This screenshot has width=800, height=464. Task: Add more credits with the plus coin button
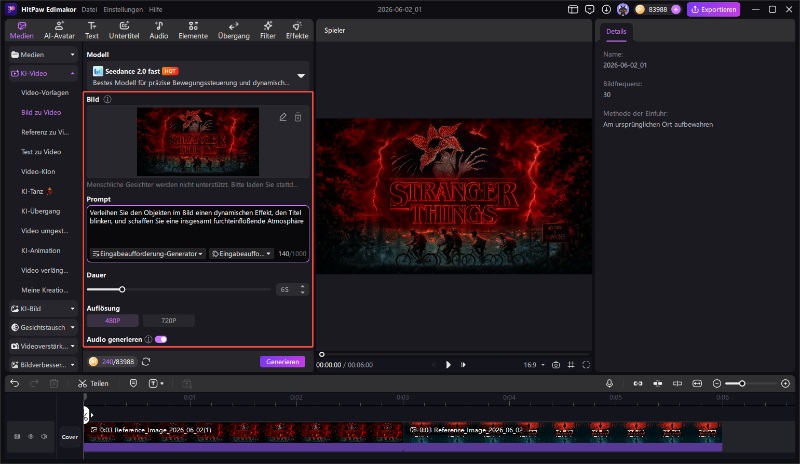(676, 9)
